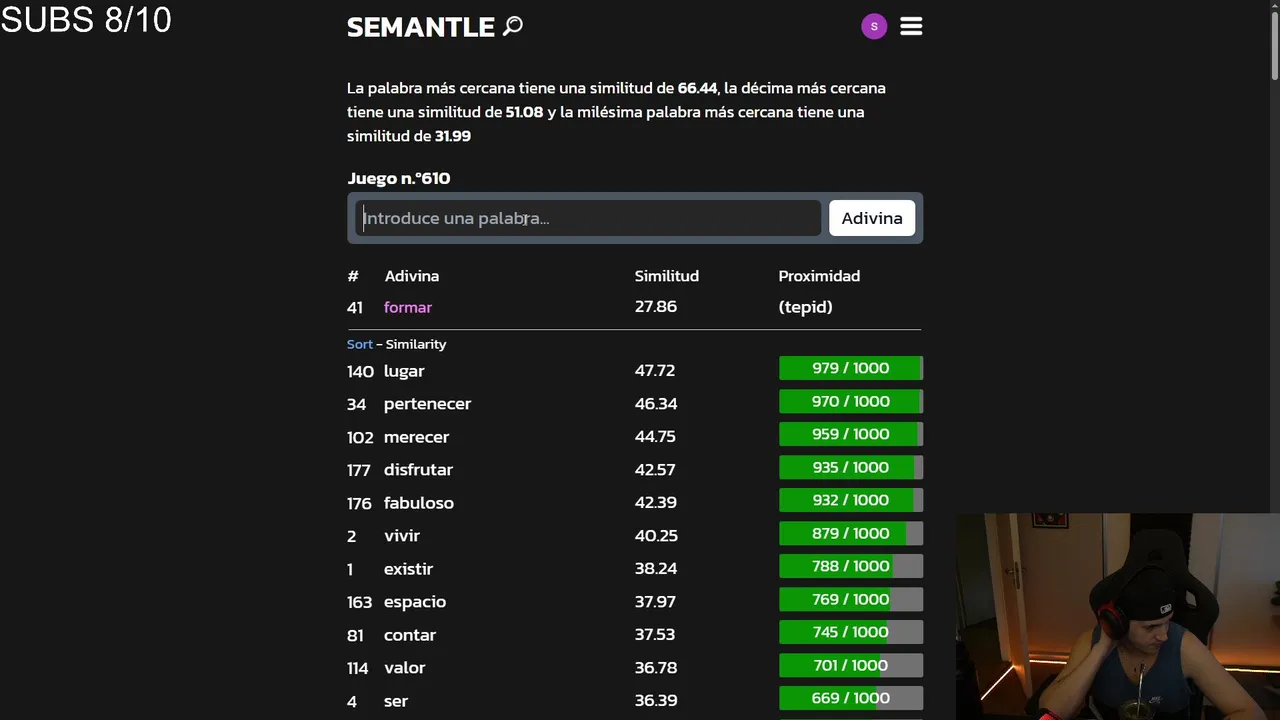Viewport: 1280px width, 720px height.
Task: Click the purple user avatar icon
Action: 874,27
